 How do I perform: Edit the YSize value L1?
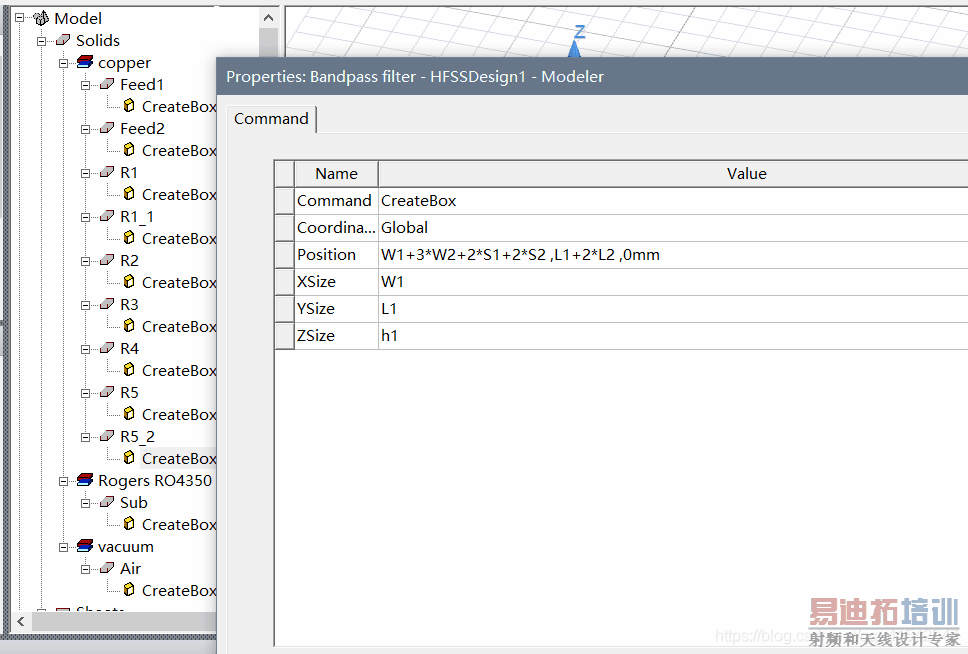pos(673,309)
